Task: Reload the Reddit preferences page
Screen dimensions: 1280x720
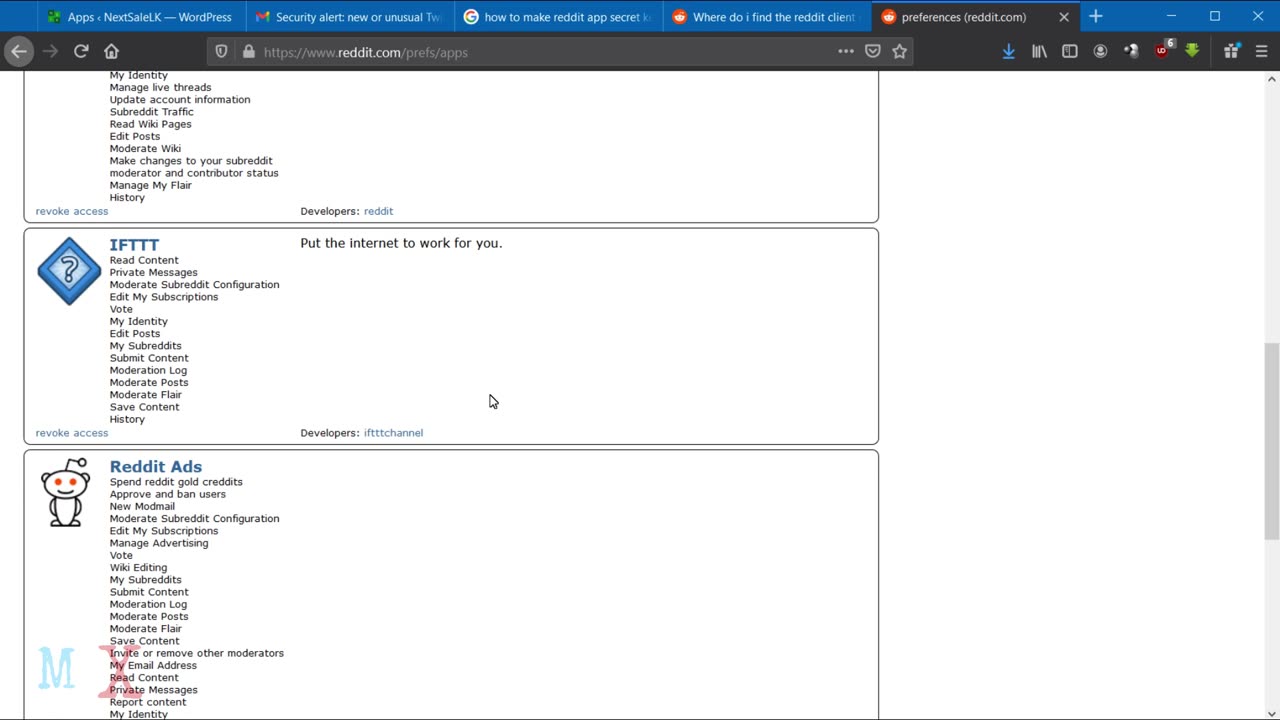Action: click(x=81, y=51)
